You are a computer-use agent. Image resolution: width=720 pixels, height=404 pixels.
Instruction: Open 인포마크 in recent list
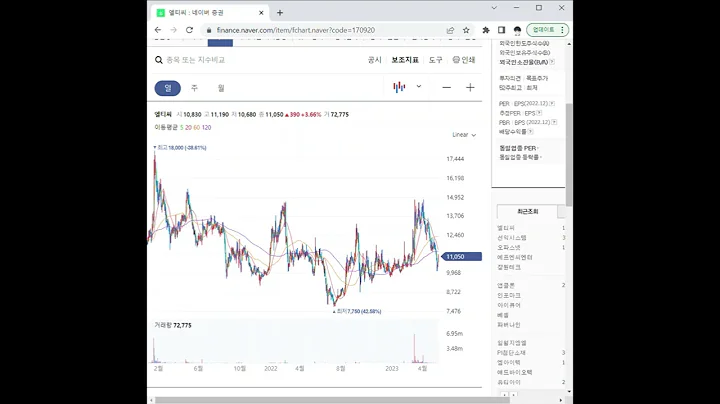(x=509, y=295)
